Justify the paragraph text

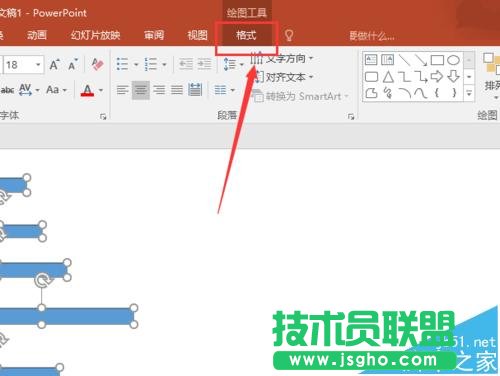(177, 90)
